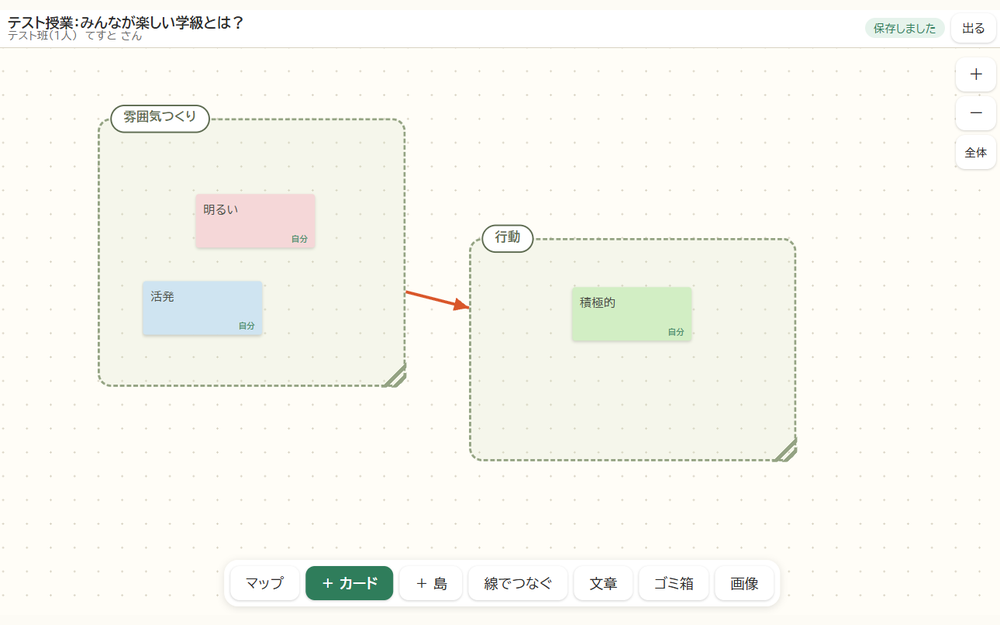Click the subtitle テスト班(1人) てすと さん
The width and height of the screenshot is (1000, 625).
coord(75,36)
